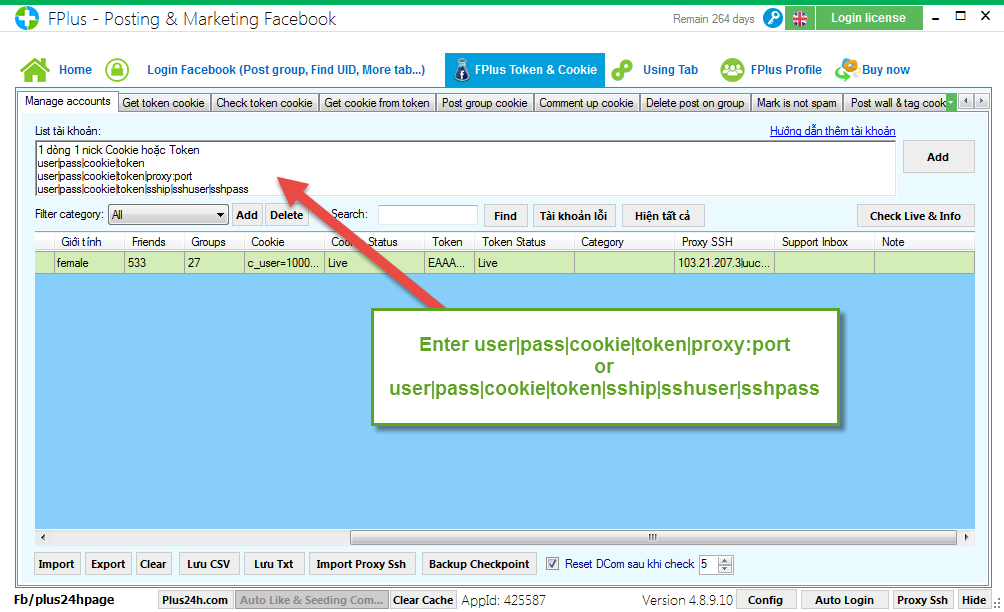This screenshot has height=612, width=1004.
Task: Toggle Reset DCom sau khi check checkbox
Action: [553, 564]
